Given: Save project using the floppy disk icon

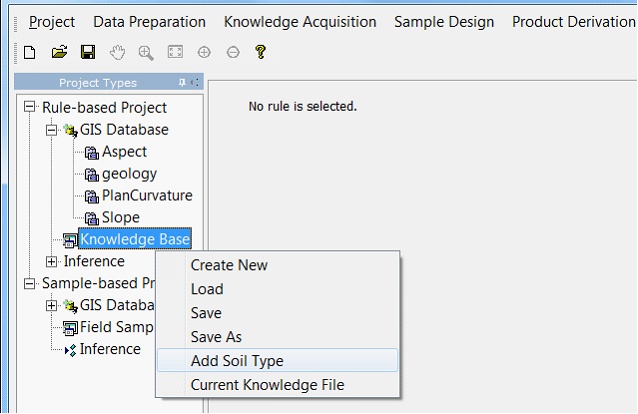Looking at the screenshot, I should click(88, 52).
